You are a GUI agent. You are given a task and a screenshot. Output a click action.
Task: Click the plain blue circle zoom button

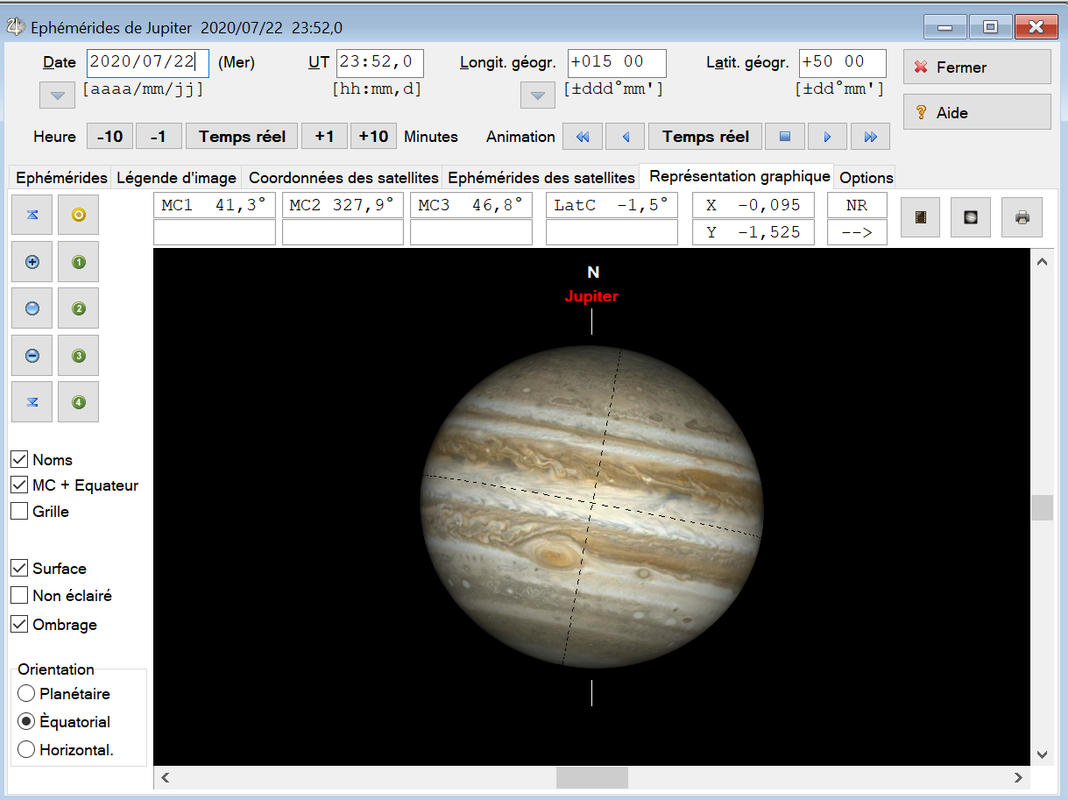[x=32, y=308]
